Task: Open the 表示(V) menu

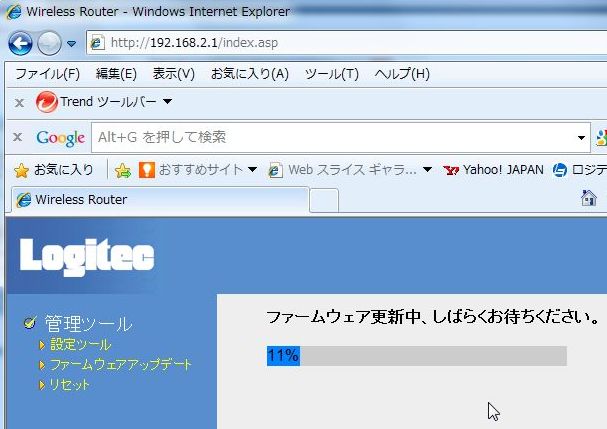Action: pos(173,74)
